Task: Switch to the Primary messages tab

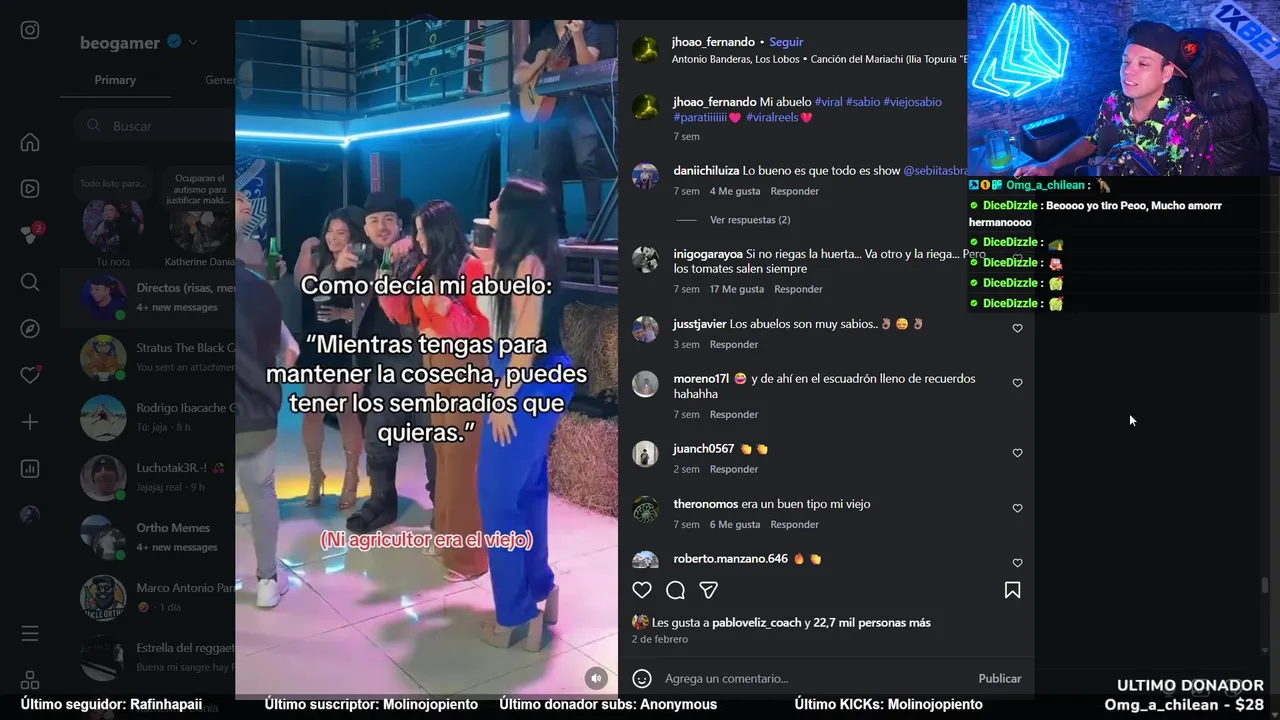Action: pos(115,80)
